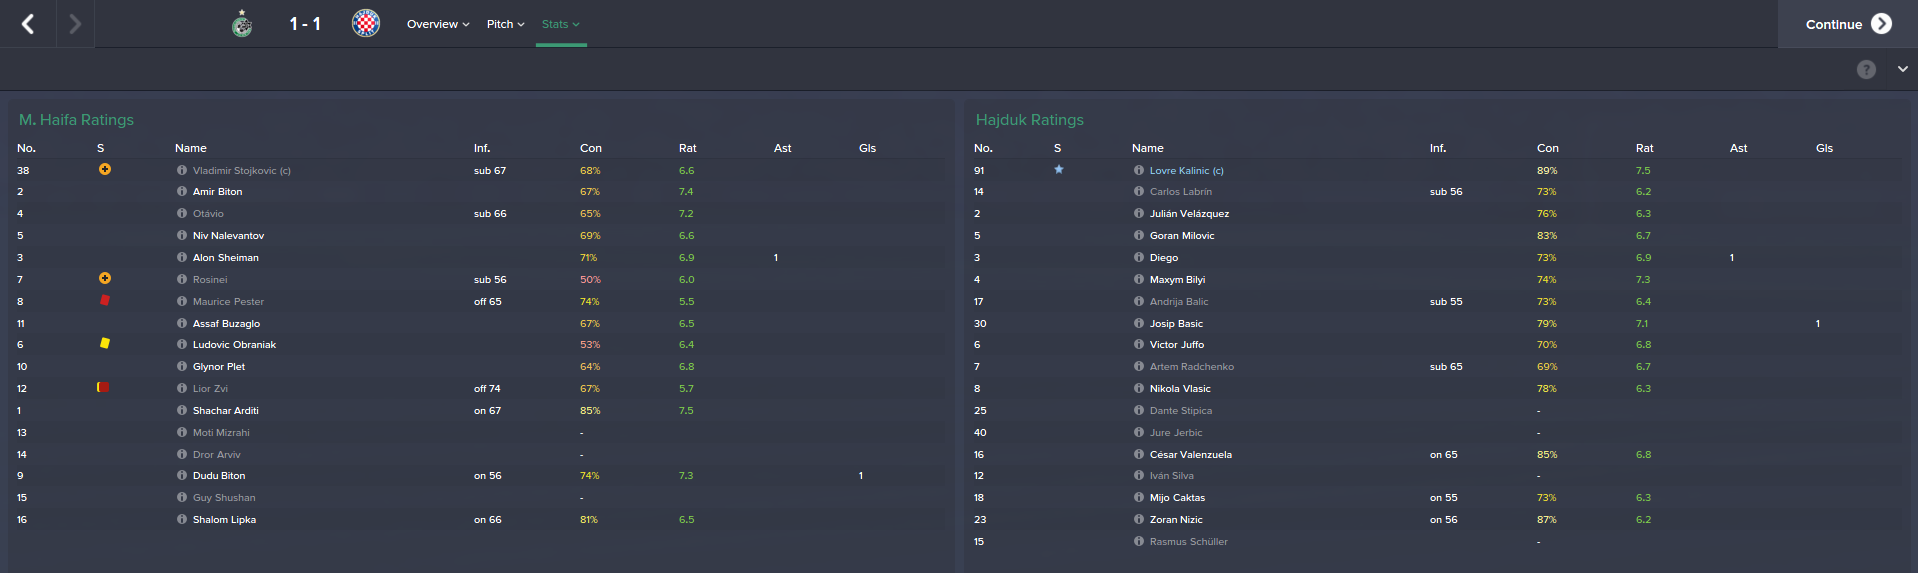Open the M. Haifa club badge
This screenshot has height=573, width=1918.
(242, 23)
